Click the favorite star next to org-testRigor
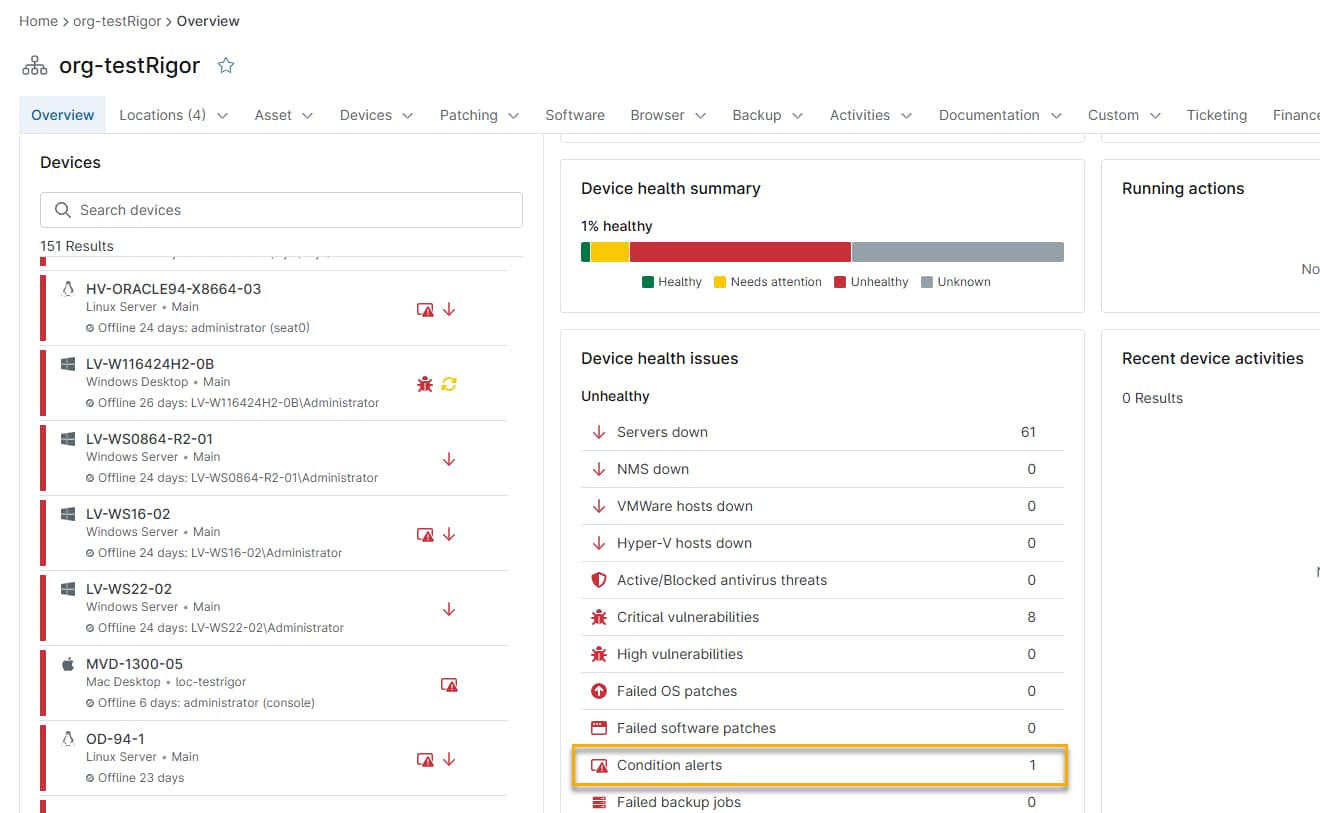The image size is (1320, 813). pos(226,66)
